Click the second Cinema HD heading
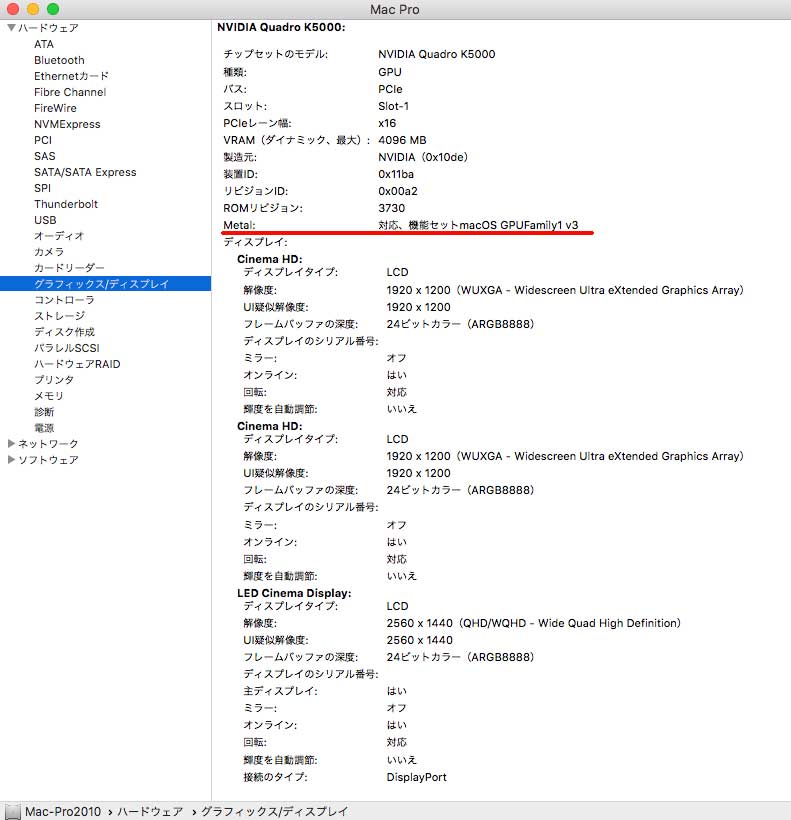This screenshot has width=791, height=820. [x=269, y=426]
